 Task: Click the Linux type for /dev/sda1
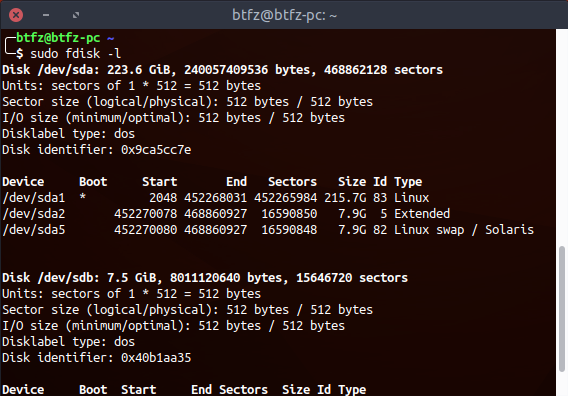click(412, 198)
